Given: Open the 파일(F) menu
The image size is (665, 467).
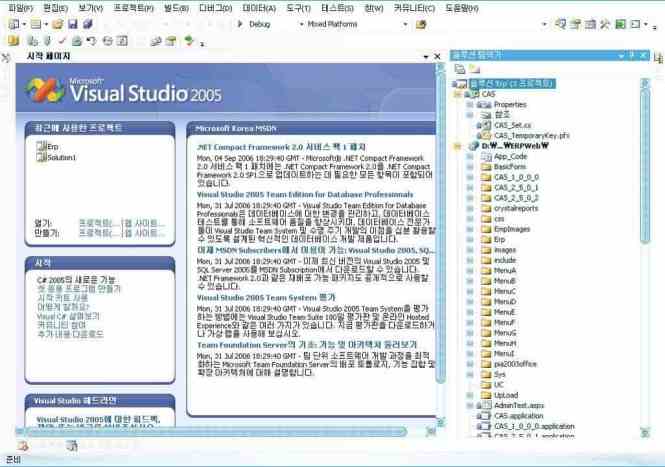Looking at the screenshot, I should pyautogui.click(x=20, y=8).
